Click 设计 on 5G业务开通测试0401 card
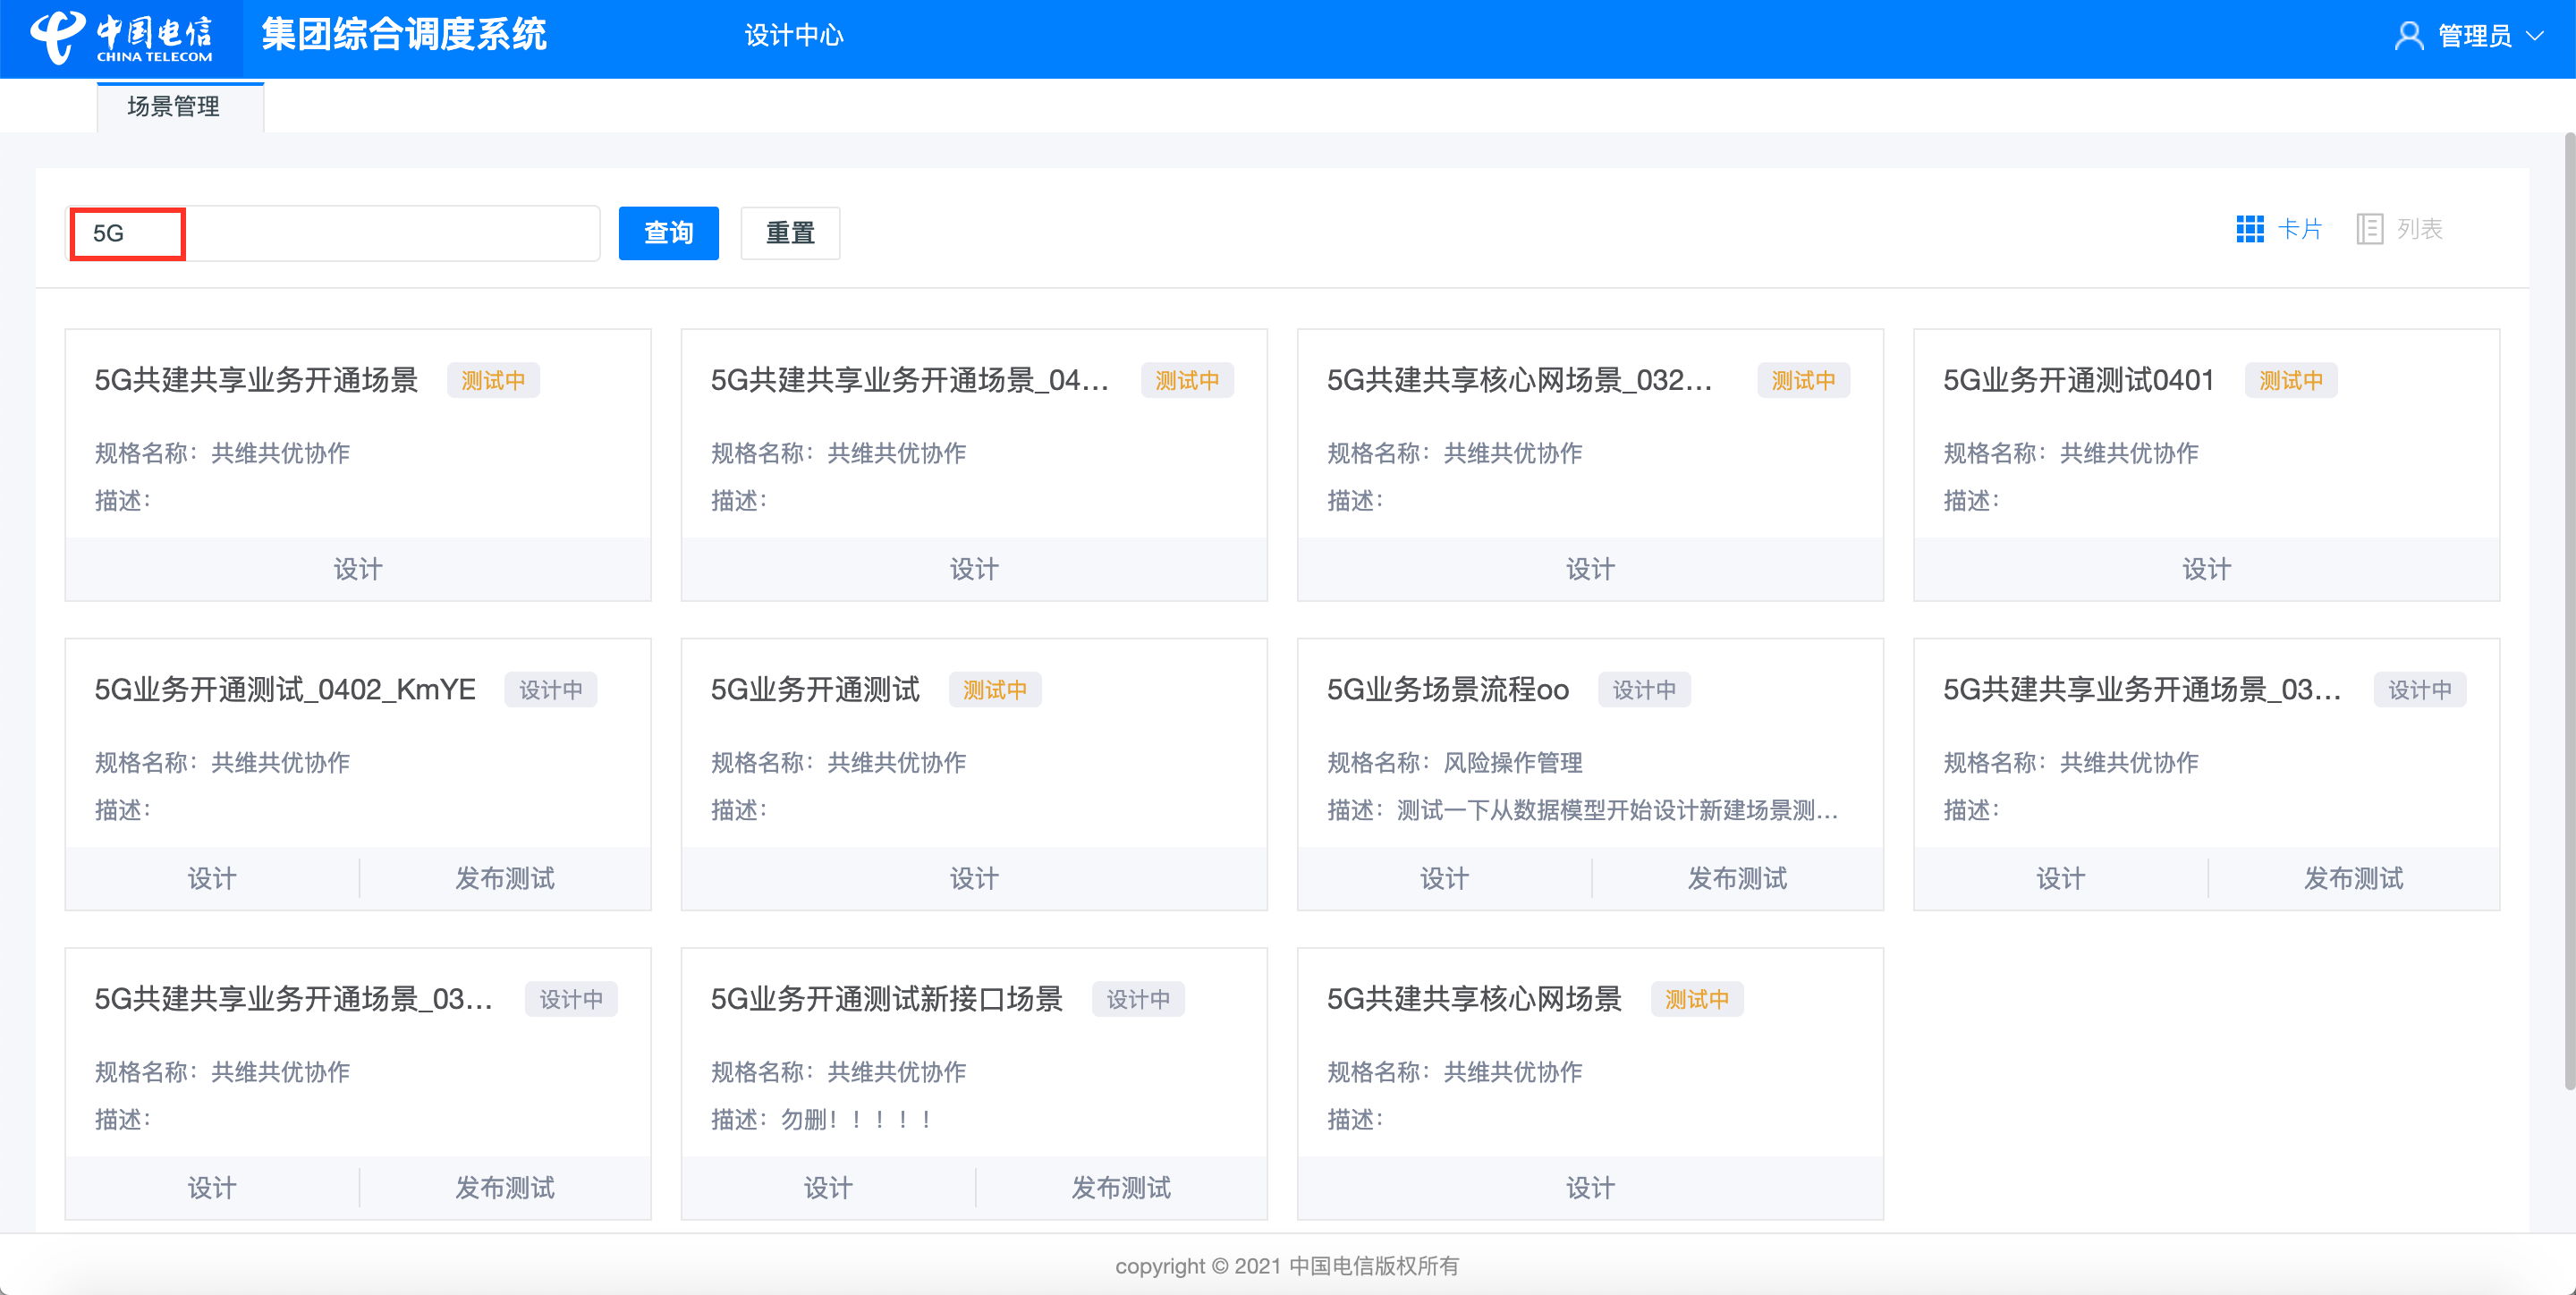 (2206, 569)
